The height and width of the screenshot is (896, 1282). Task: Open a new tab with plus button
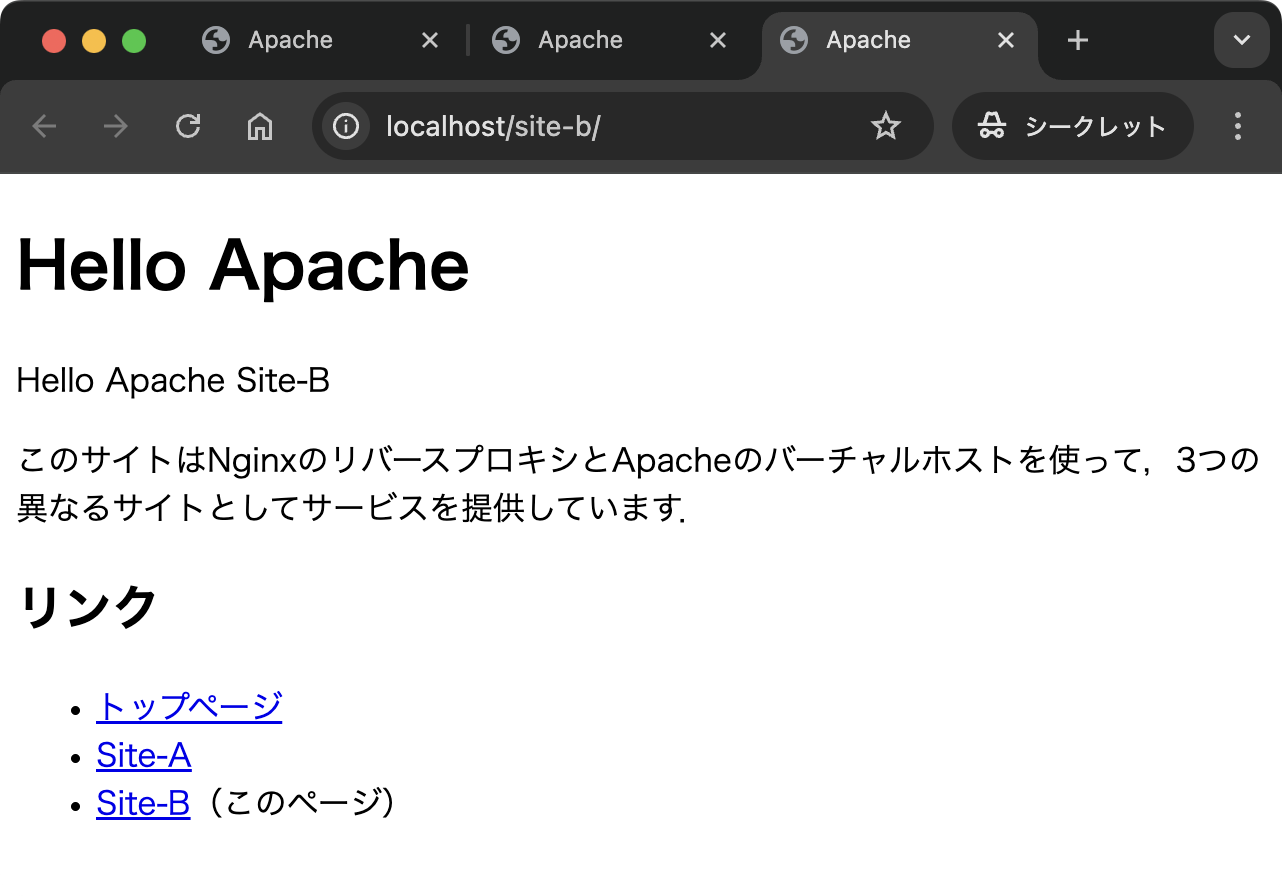[1077, 41]
